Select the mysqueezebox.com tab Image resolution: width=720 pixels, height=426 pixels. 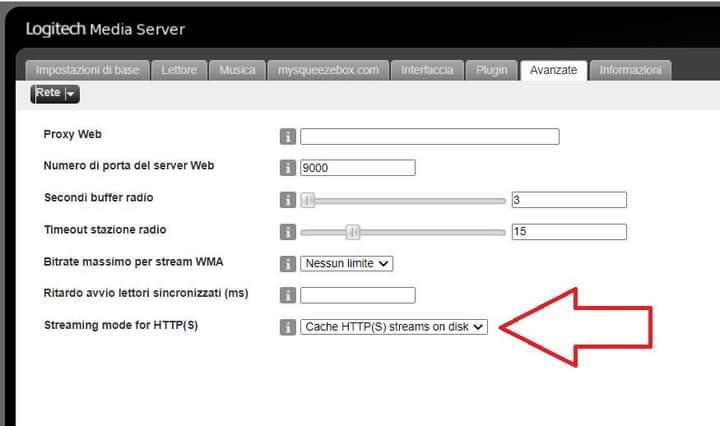point(328,70)
